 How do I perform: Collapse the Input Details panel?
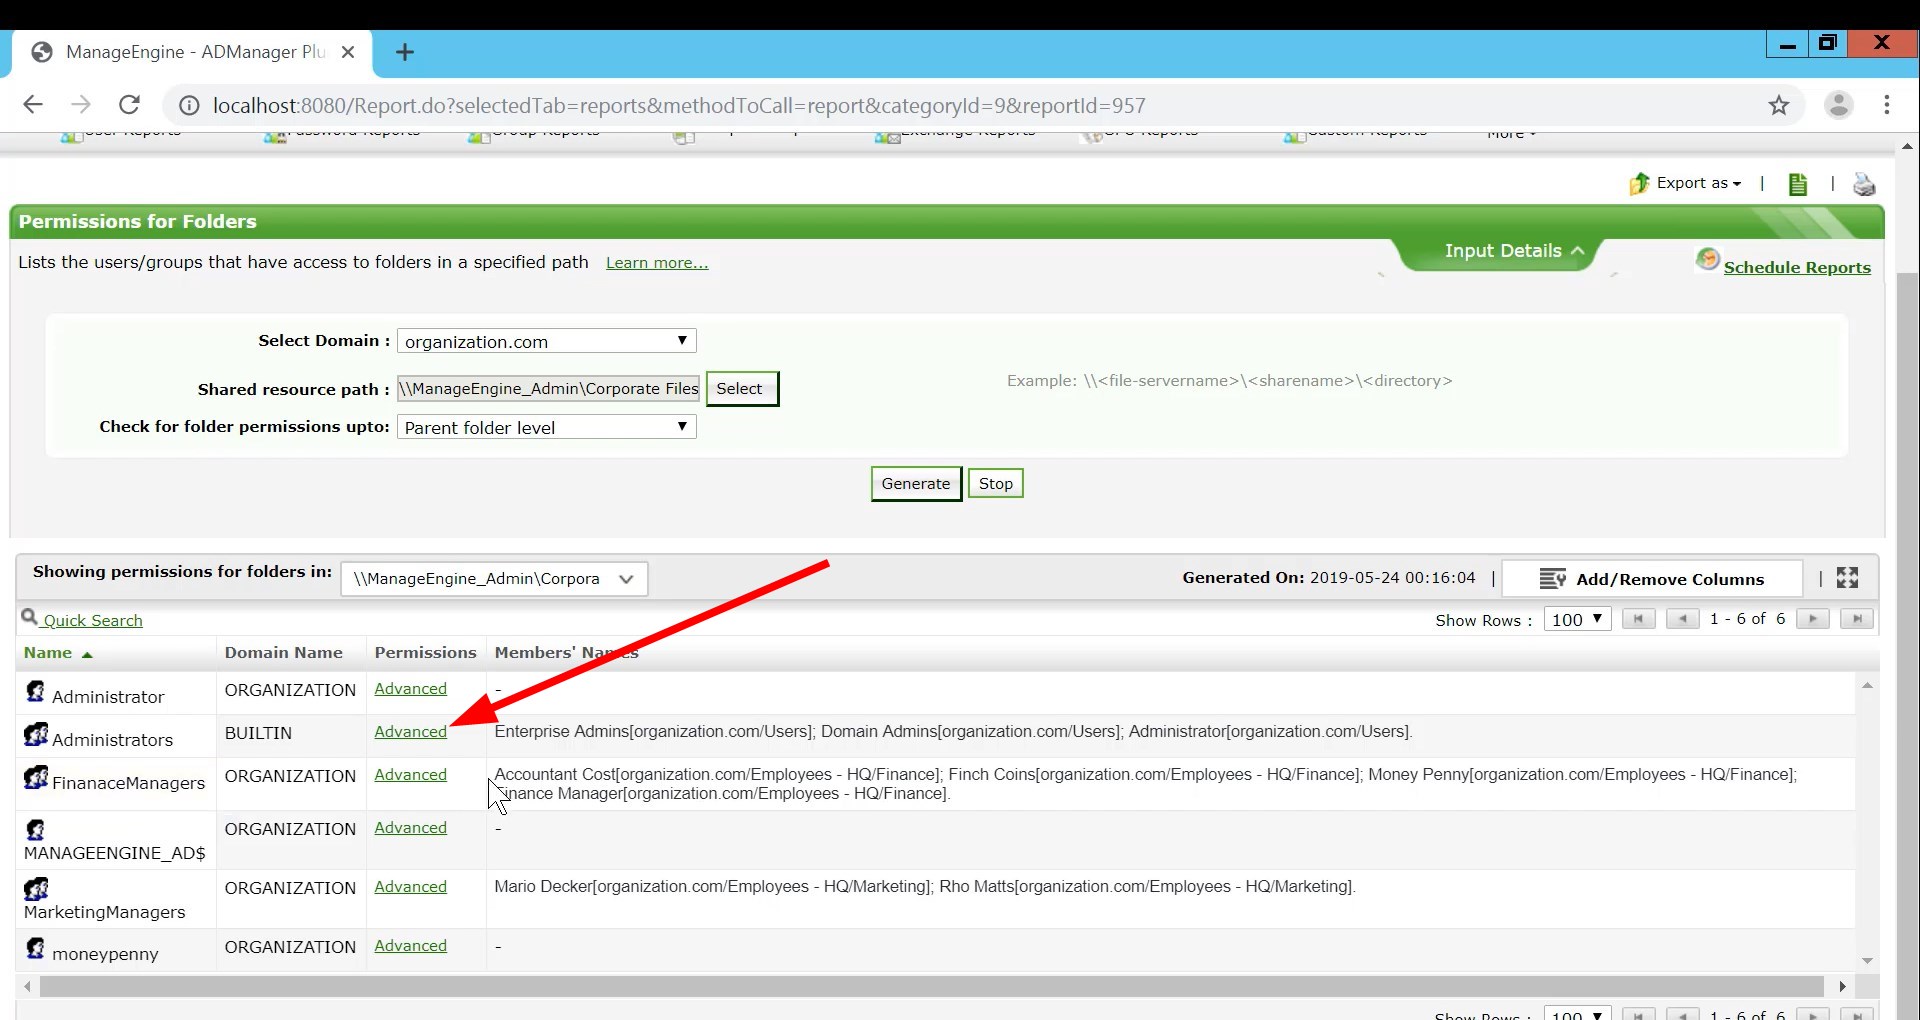pyautogui.click(x=1513, y=251)
